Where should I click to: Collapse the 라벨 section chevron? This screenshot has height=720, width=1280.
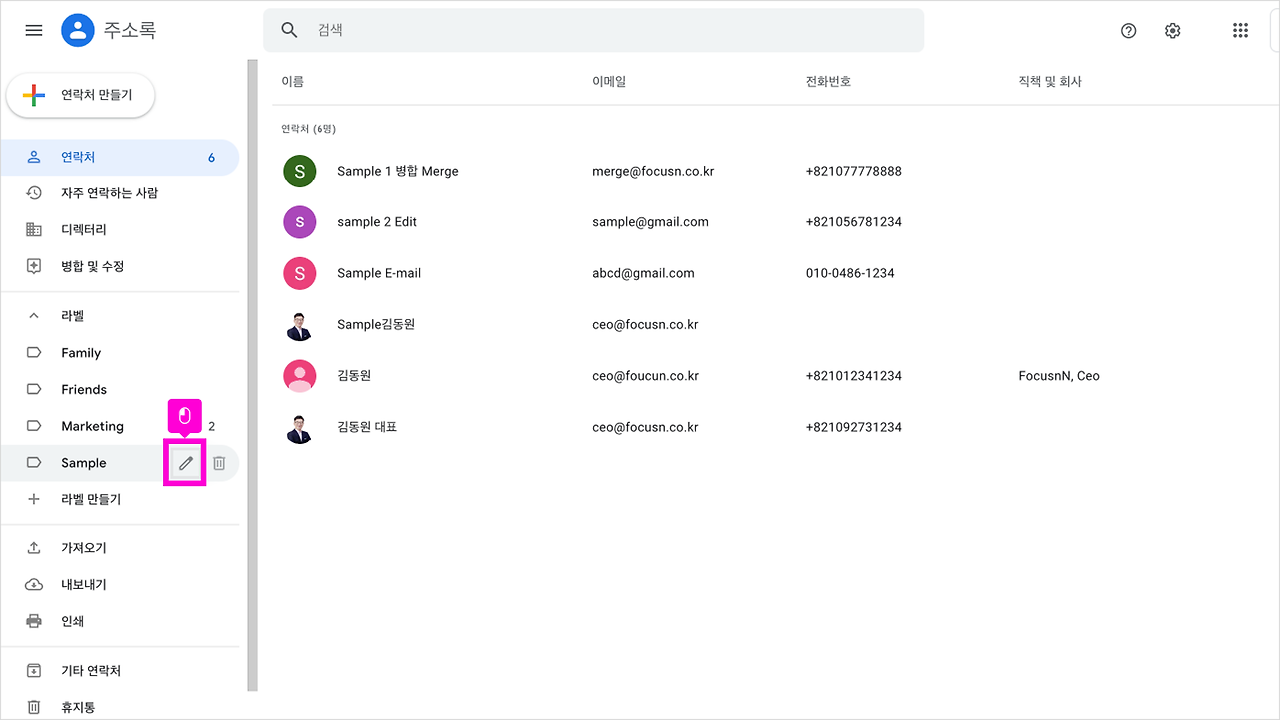(x=33, y=315)
